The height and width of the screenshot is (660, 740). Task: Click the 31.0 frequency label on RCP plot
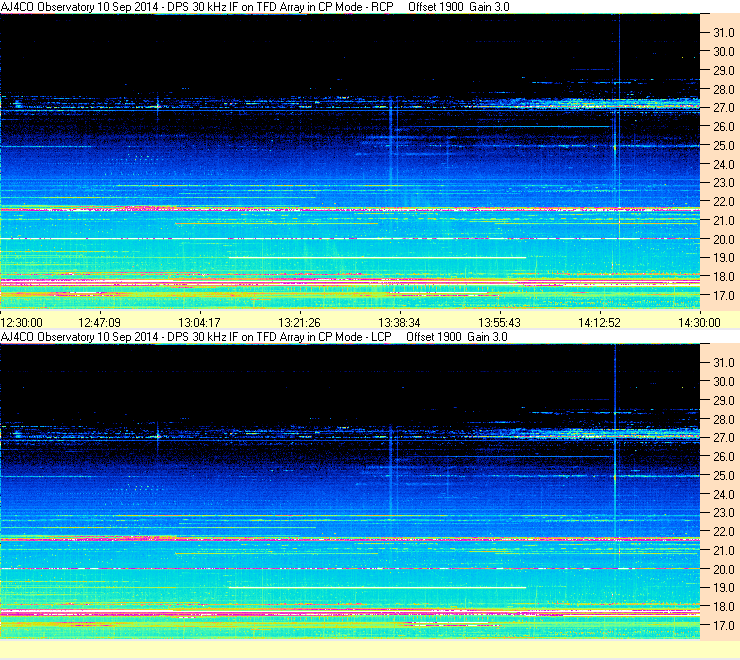pyautogui.click(x=724, y=33)
